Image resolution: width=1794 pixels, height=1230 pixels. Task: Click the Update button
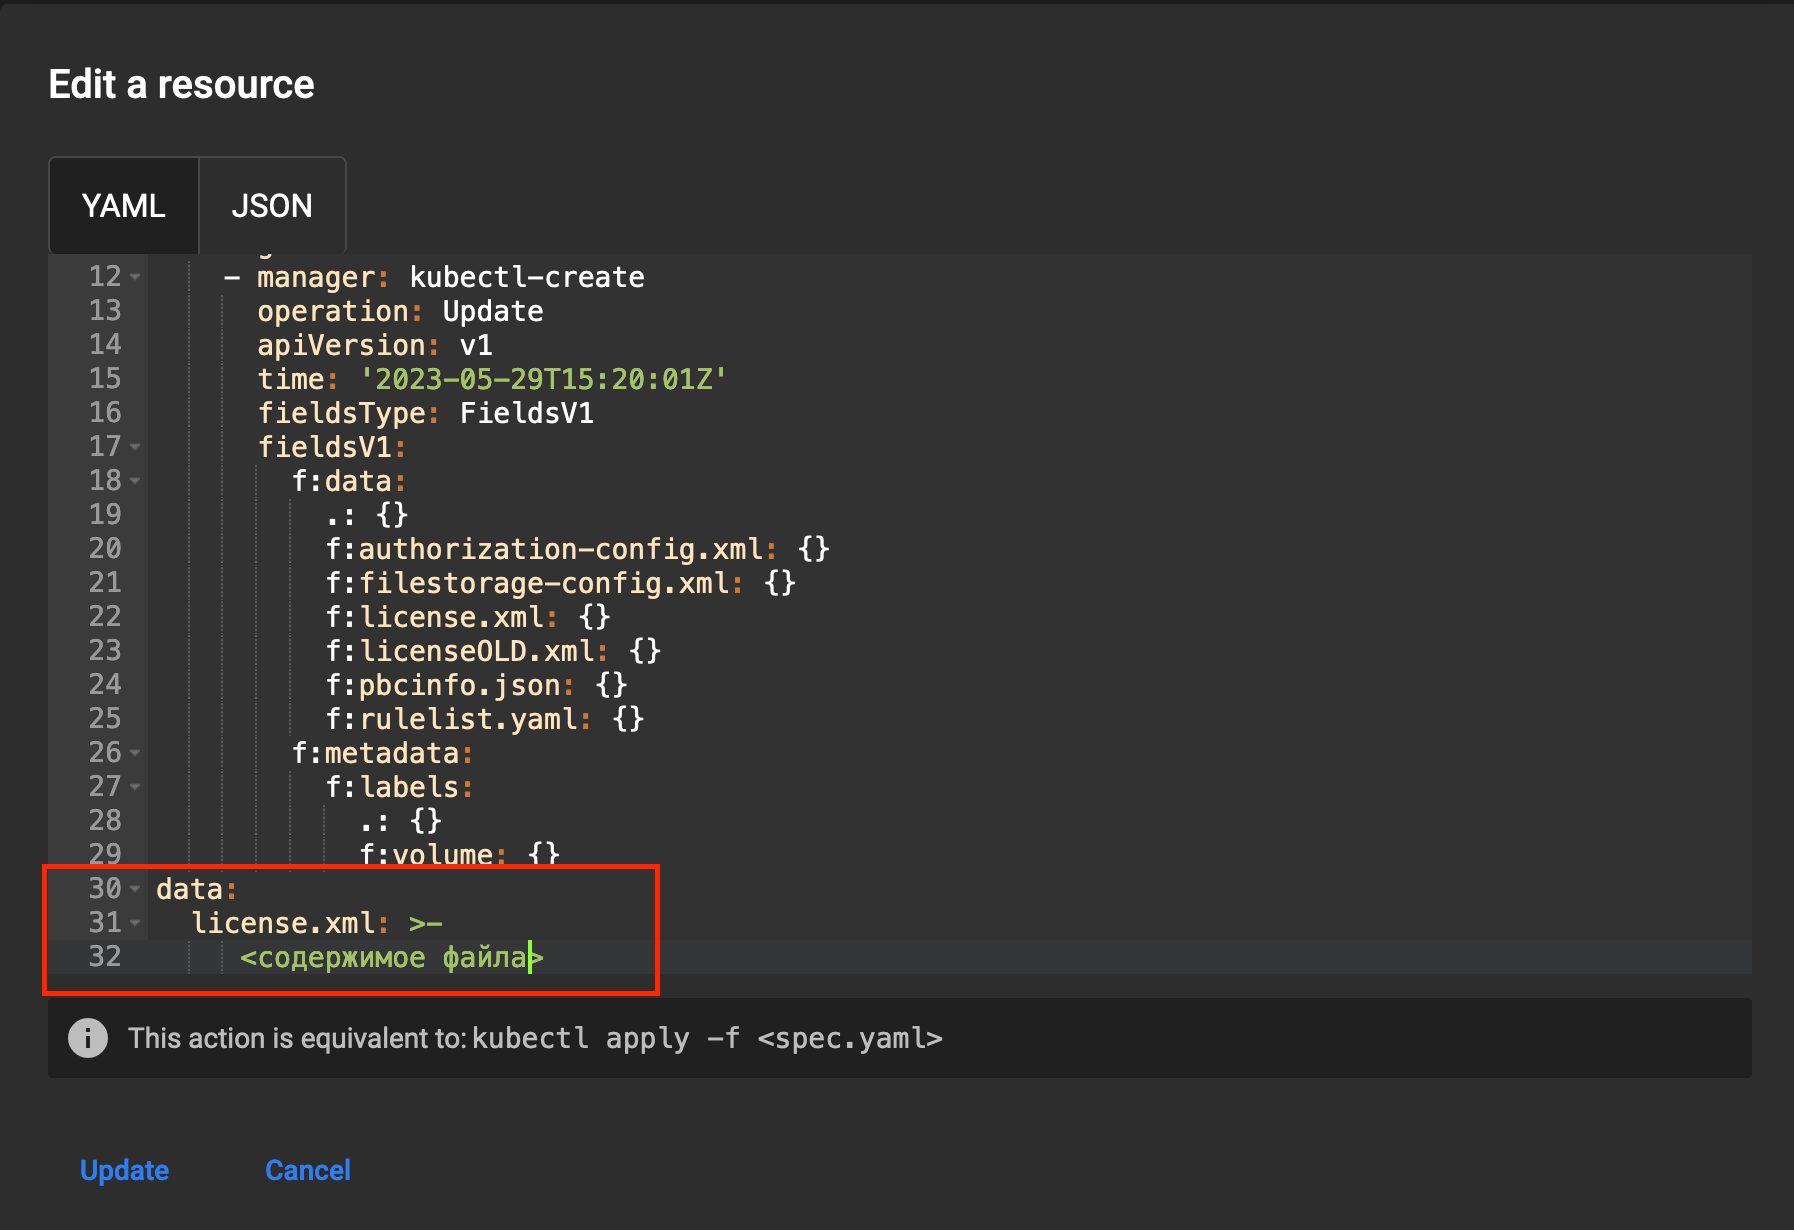(x=124, y=1170)
